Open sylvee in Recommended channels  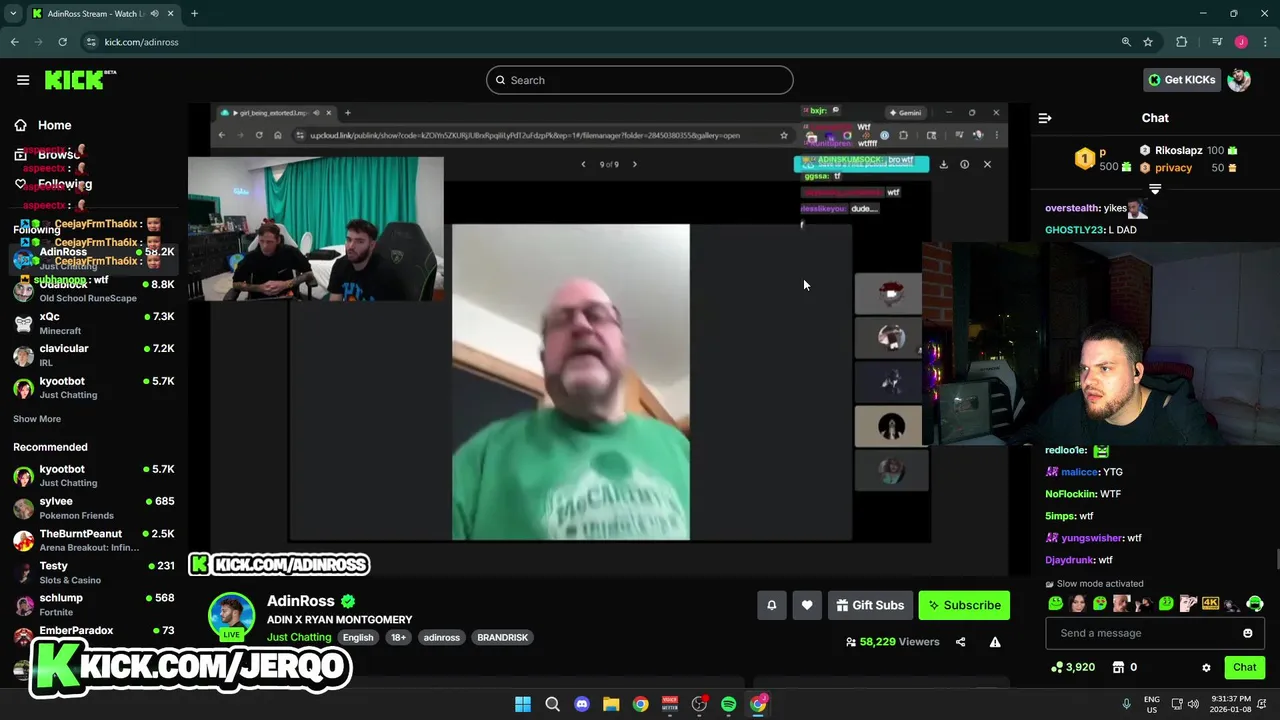(x=94, y=508)
